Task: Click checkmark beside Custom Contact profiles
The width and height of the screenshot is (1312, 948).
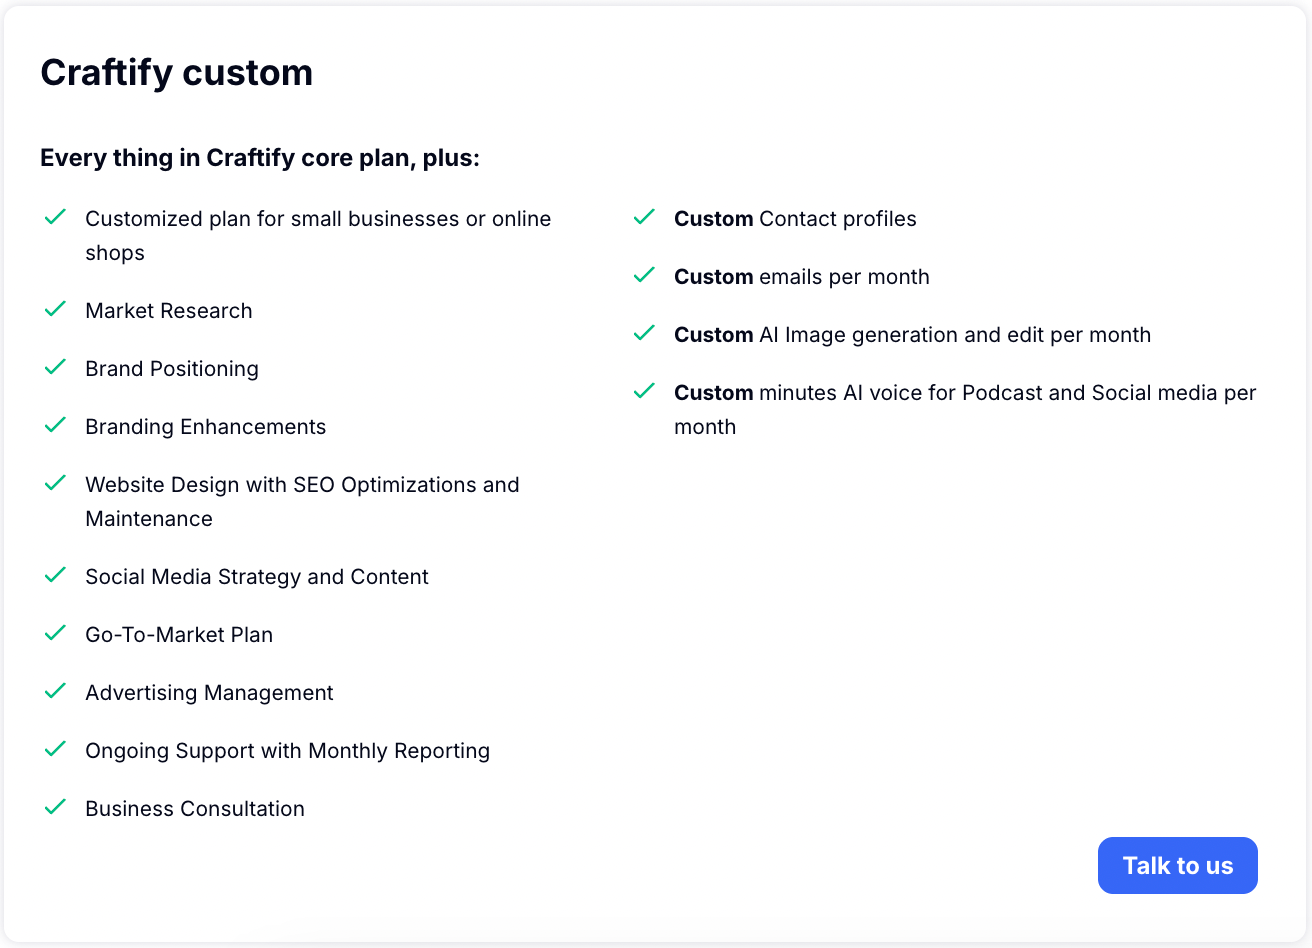Action: click(644, 217)
